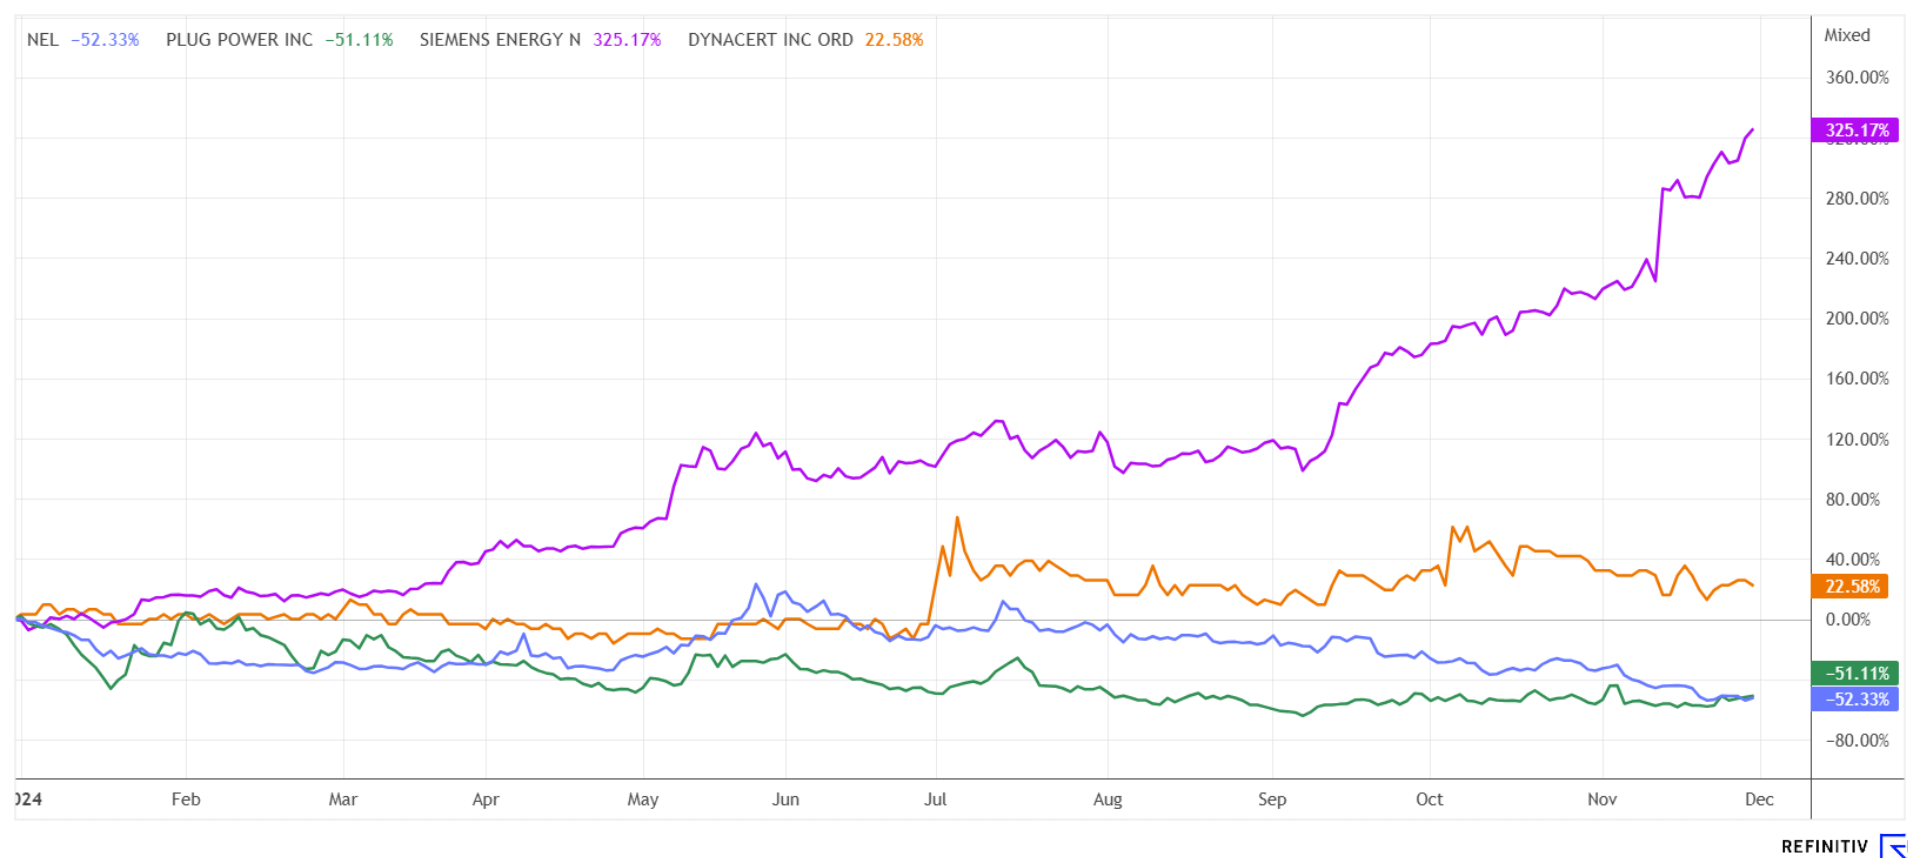Click the 360.00% tick on the price axis

click(1857, 77)
